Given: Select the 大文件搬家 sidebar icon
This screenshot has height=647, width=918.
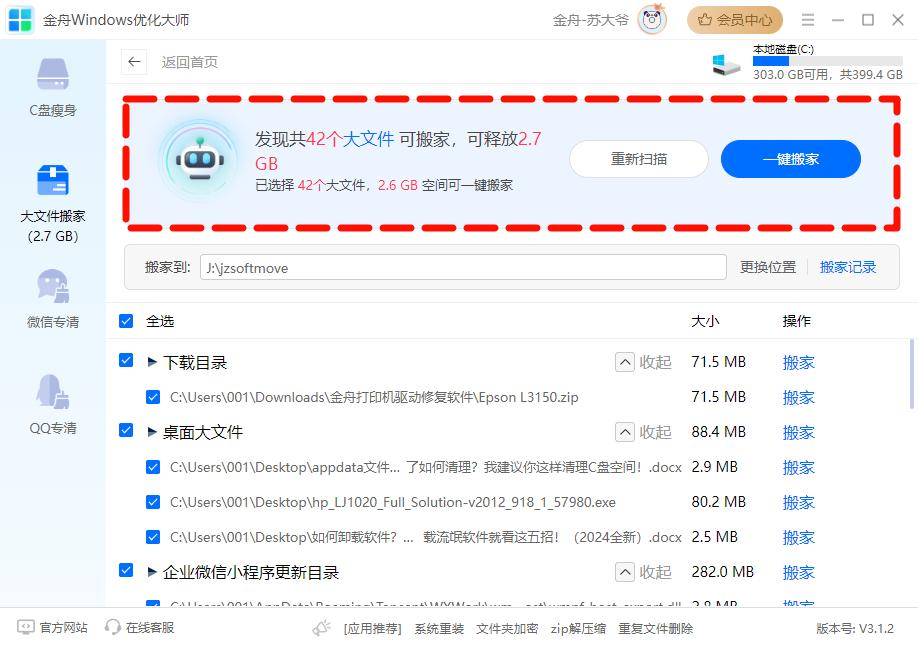Looking at the screenshot, I should pyautogui.click(x=53, y=183).
